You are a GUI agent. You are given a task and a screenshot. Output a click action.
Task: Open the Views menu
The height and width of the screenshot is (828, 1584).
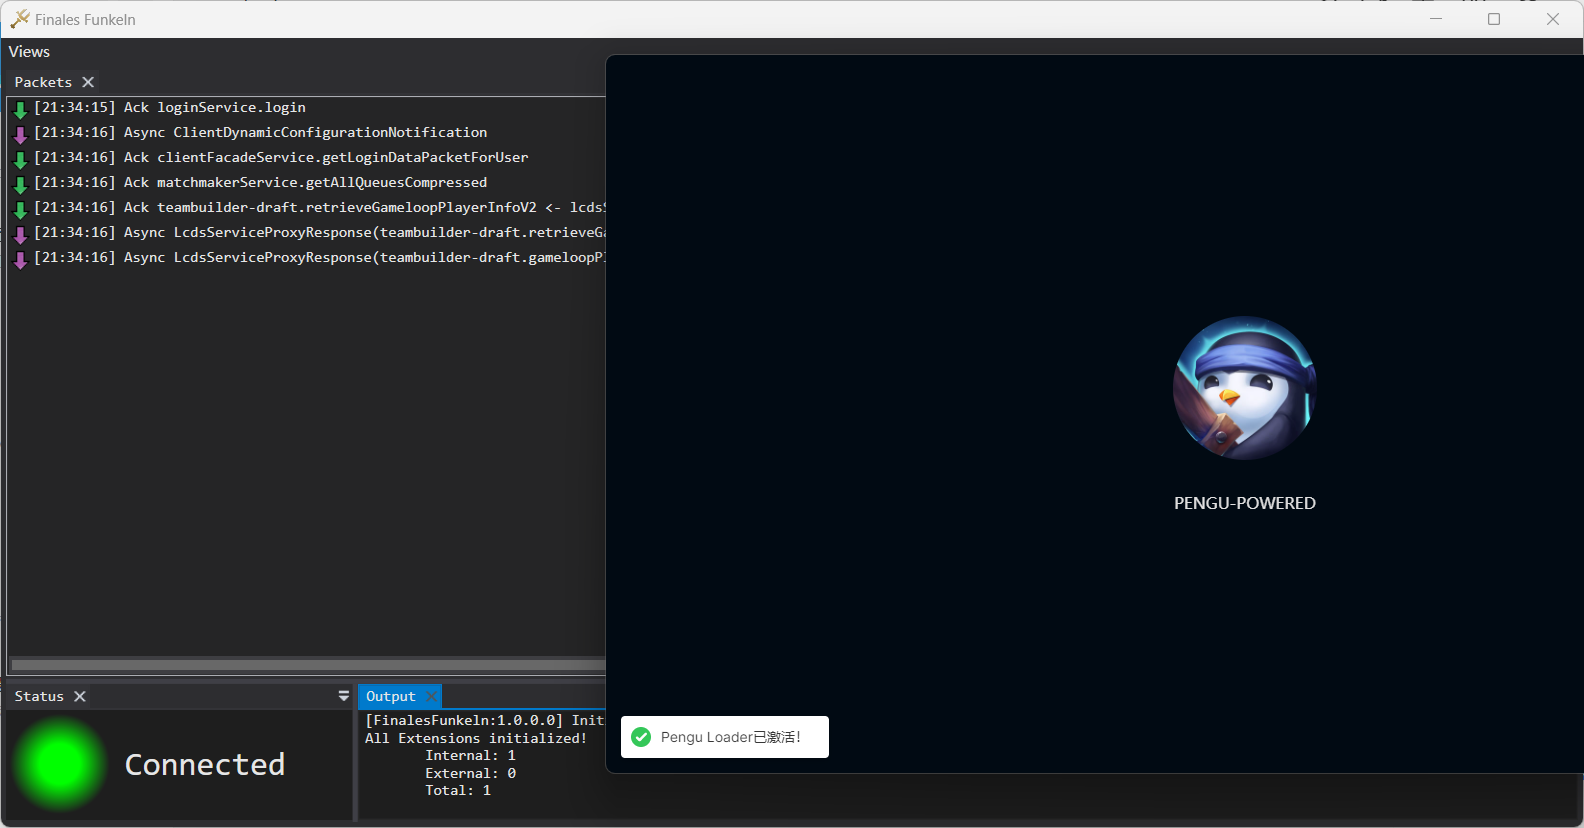tap(29, 52)
